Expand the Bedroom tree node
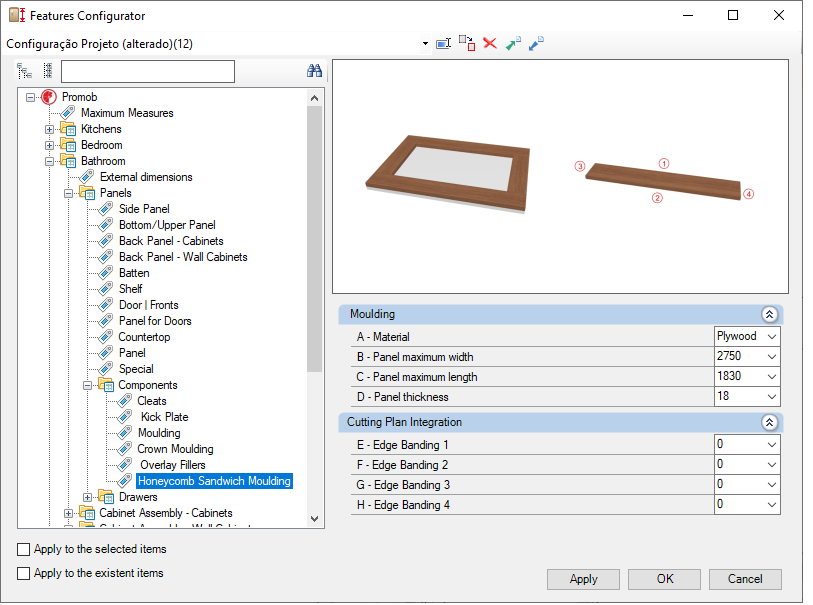This screenshot has height=605, width=813. coord(49,145)
